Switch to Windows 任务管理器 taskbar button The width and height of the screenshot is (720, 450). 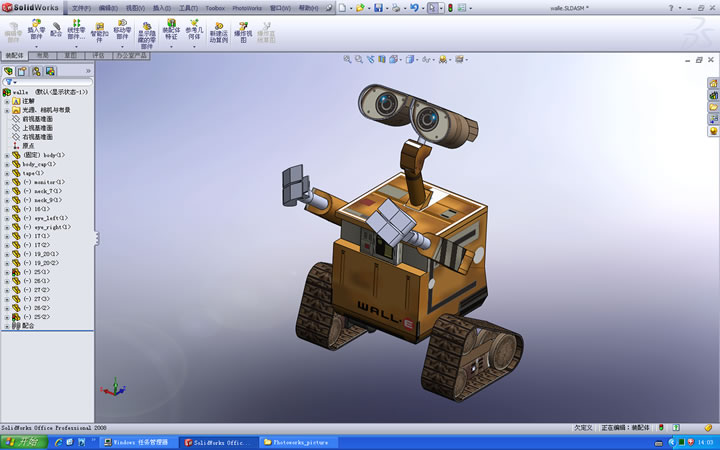pyautogui.click(x=139, y=443)
